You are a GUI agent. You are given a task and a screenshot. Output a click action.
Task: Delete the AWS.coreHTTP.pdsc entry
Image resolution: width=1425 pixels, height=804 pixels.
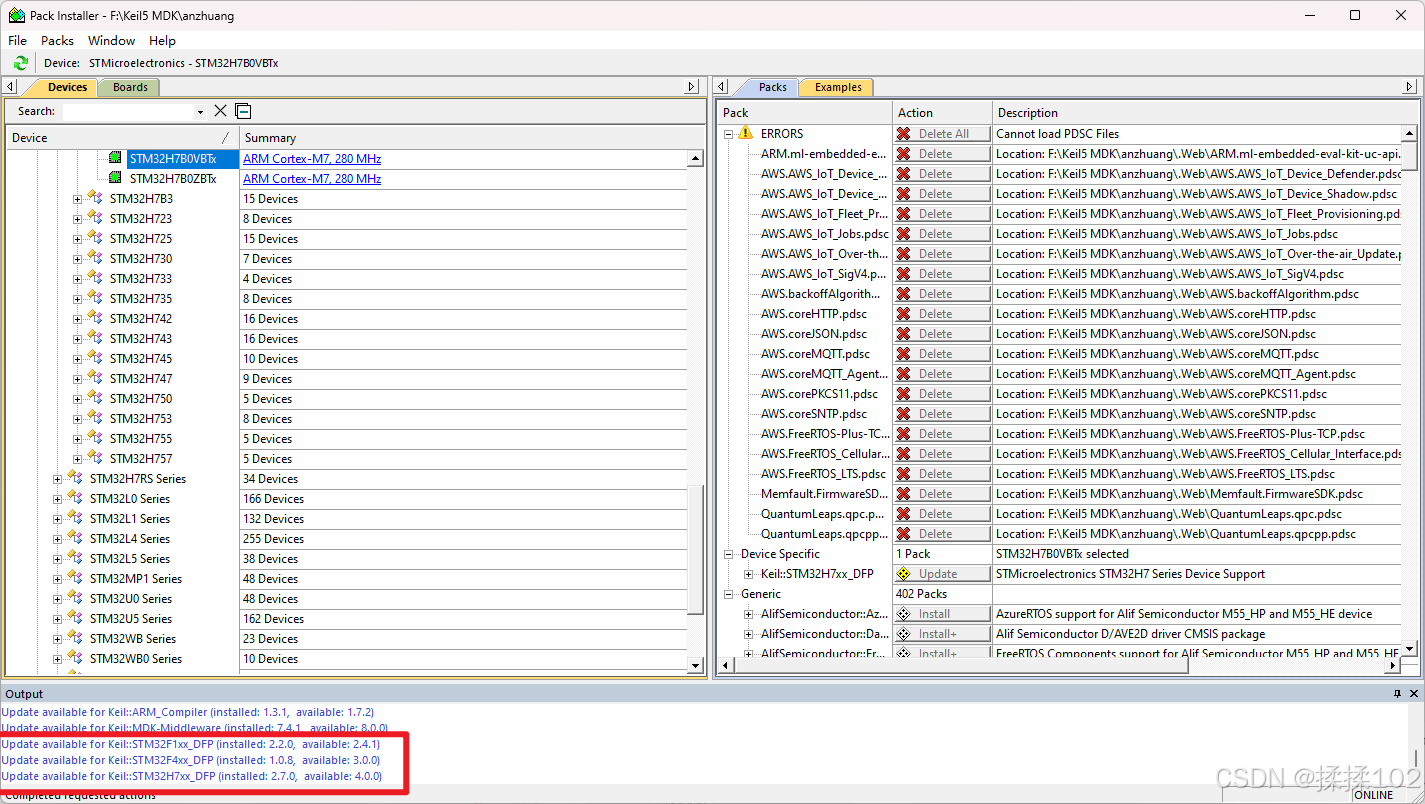[x=942, y=313]
